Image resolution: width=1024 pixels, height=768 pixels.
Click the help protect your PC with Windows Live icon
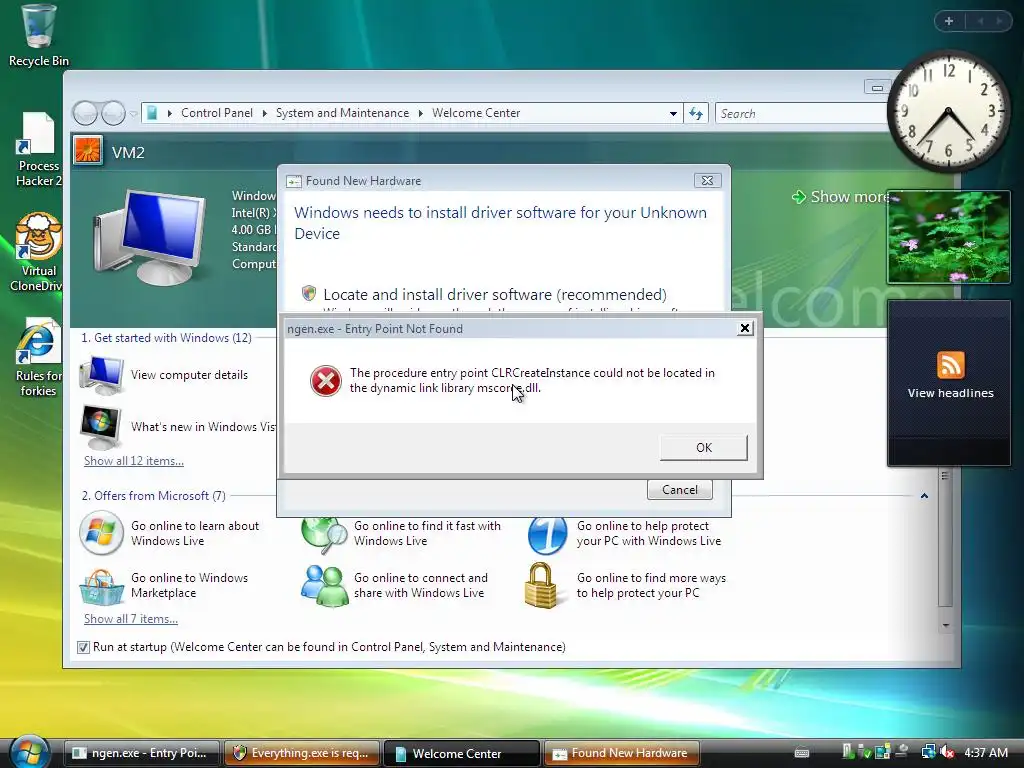pos(547,535)
